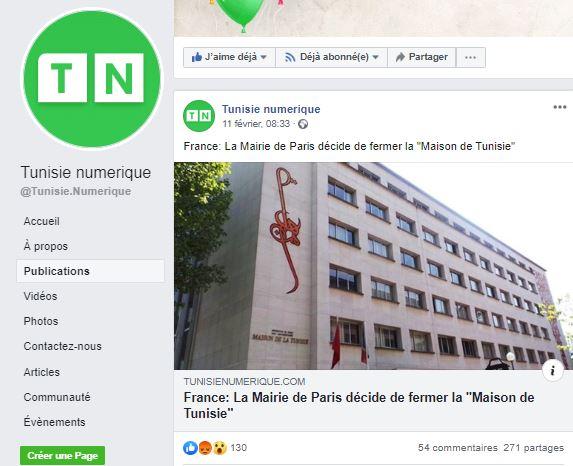Screen dimensions: 573x466
Task: Click the small TN avatar in post header
Action: click(x=199, y=116)
